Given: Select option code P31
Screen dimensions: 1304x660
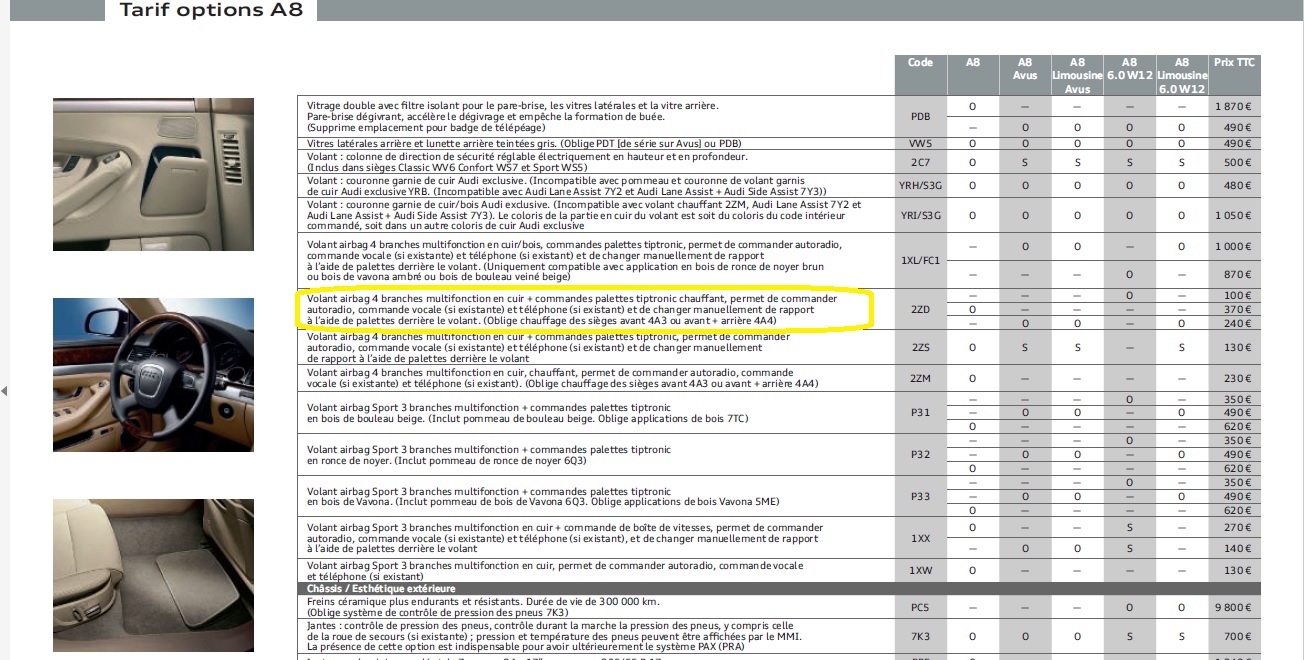Looking at the screenshot, I should (x=920, y=412).
